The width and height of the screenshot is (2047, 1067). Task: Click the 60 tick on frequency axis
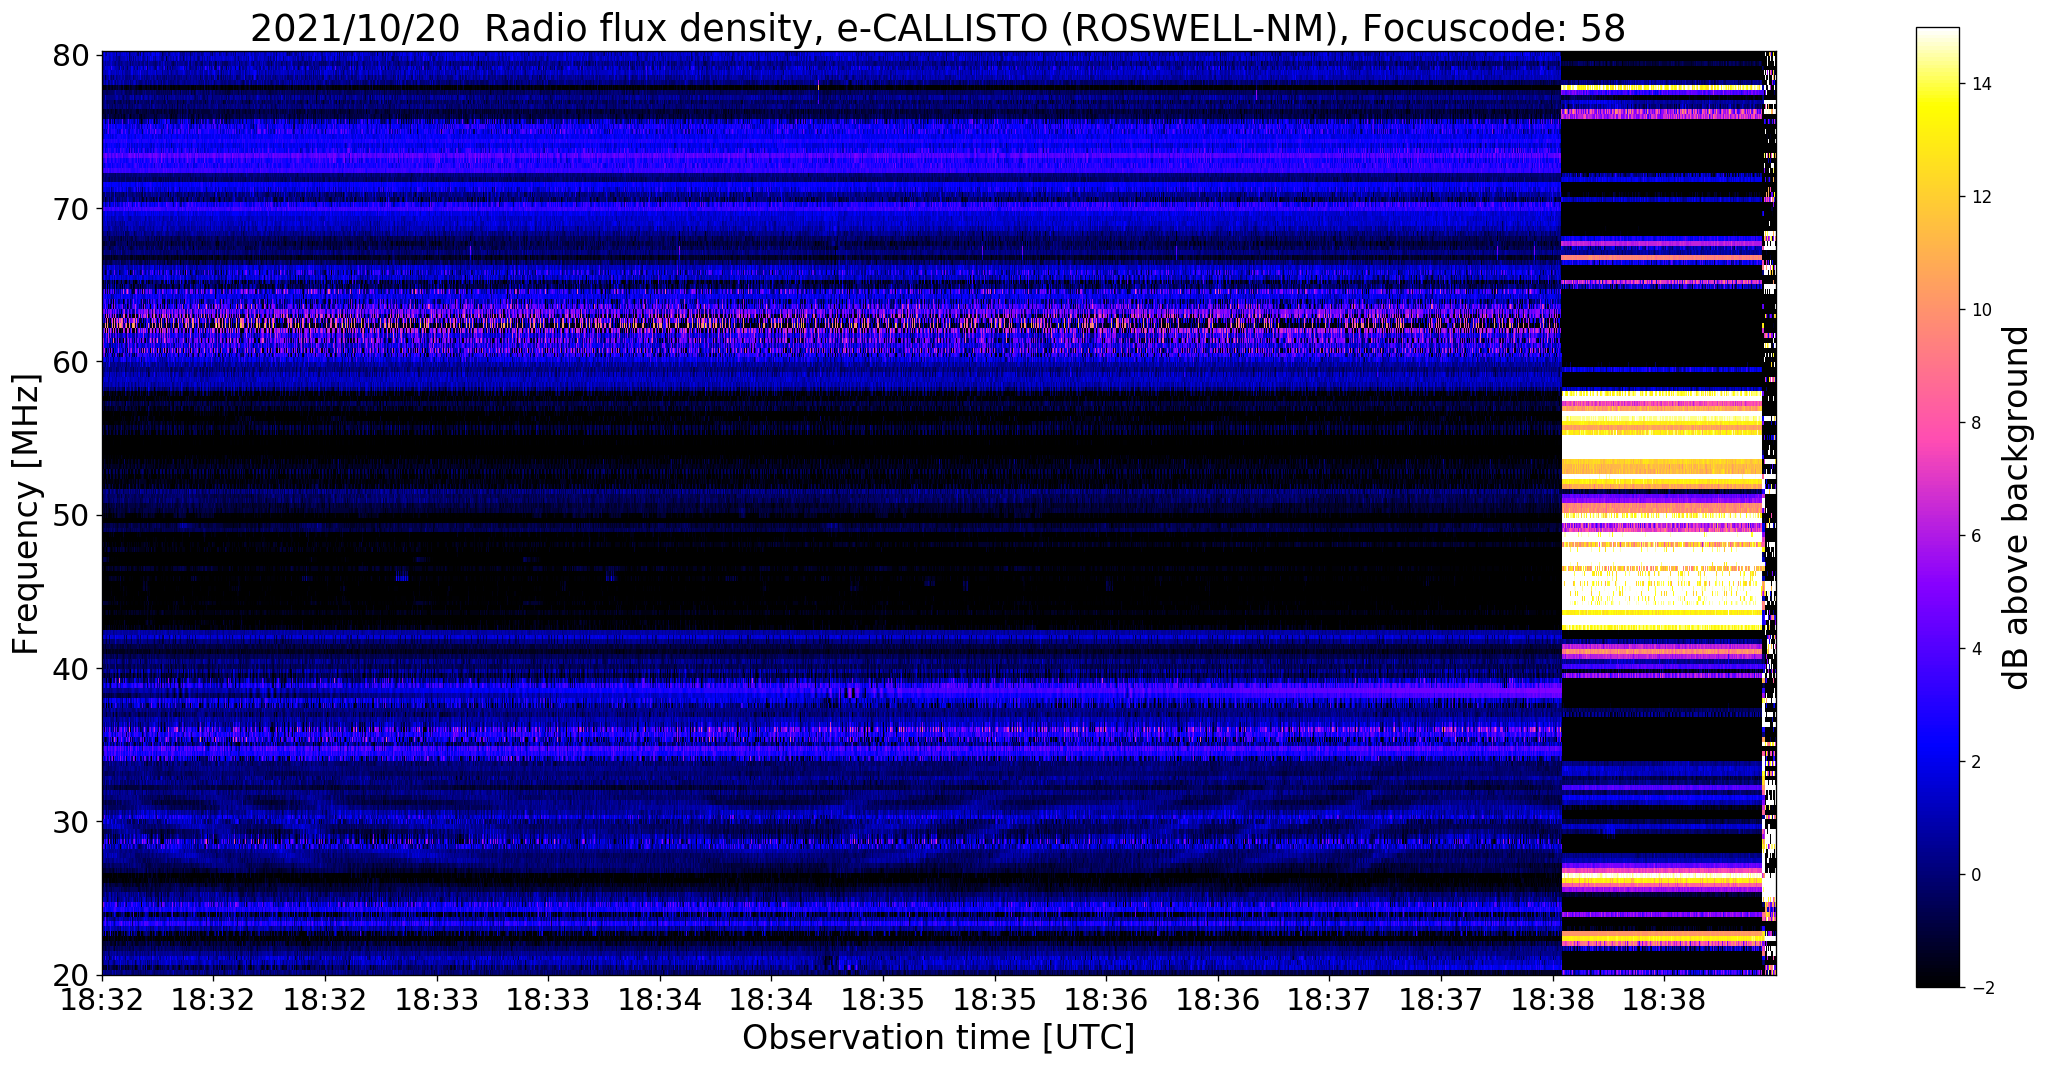click(x=69, y=362)
